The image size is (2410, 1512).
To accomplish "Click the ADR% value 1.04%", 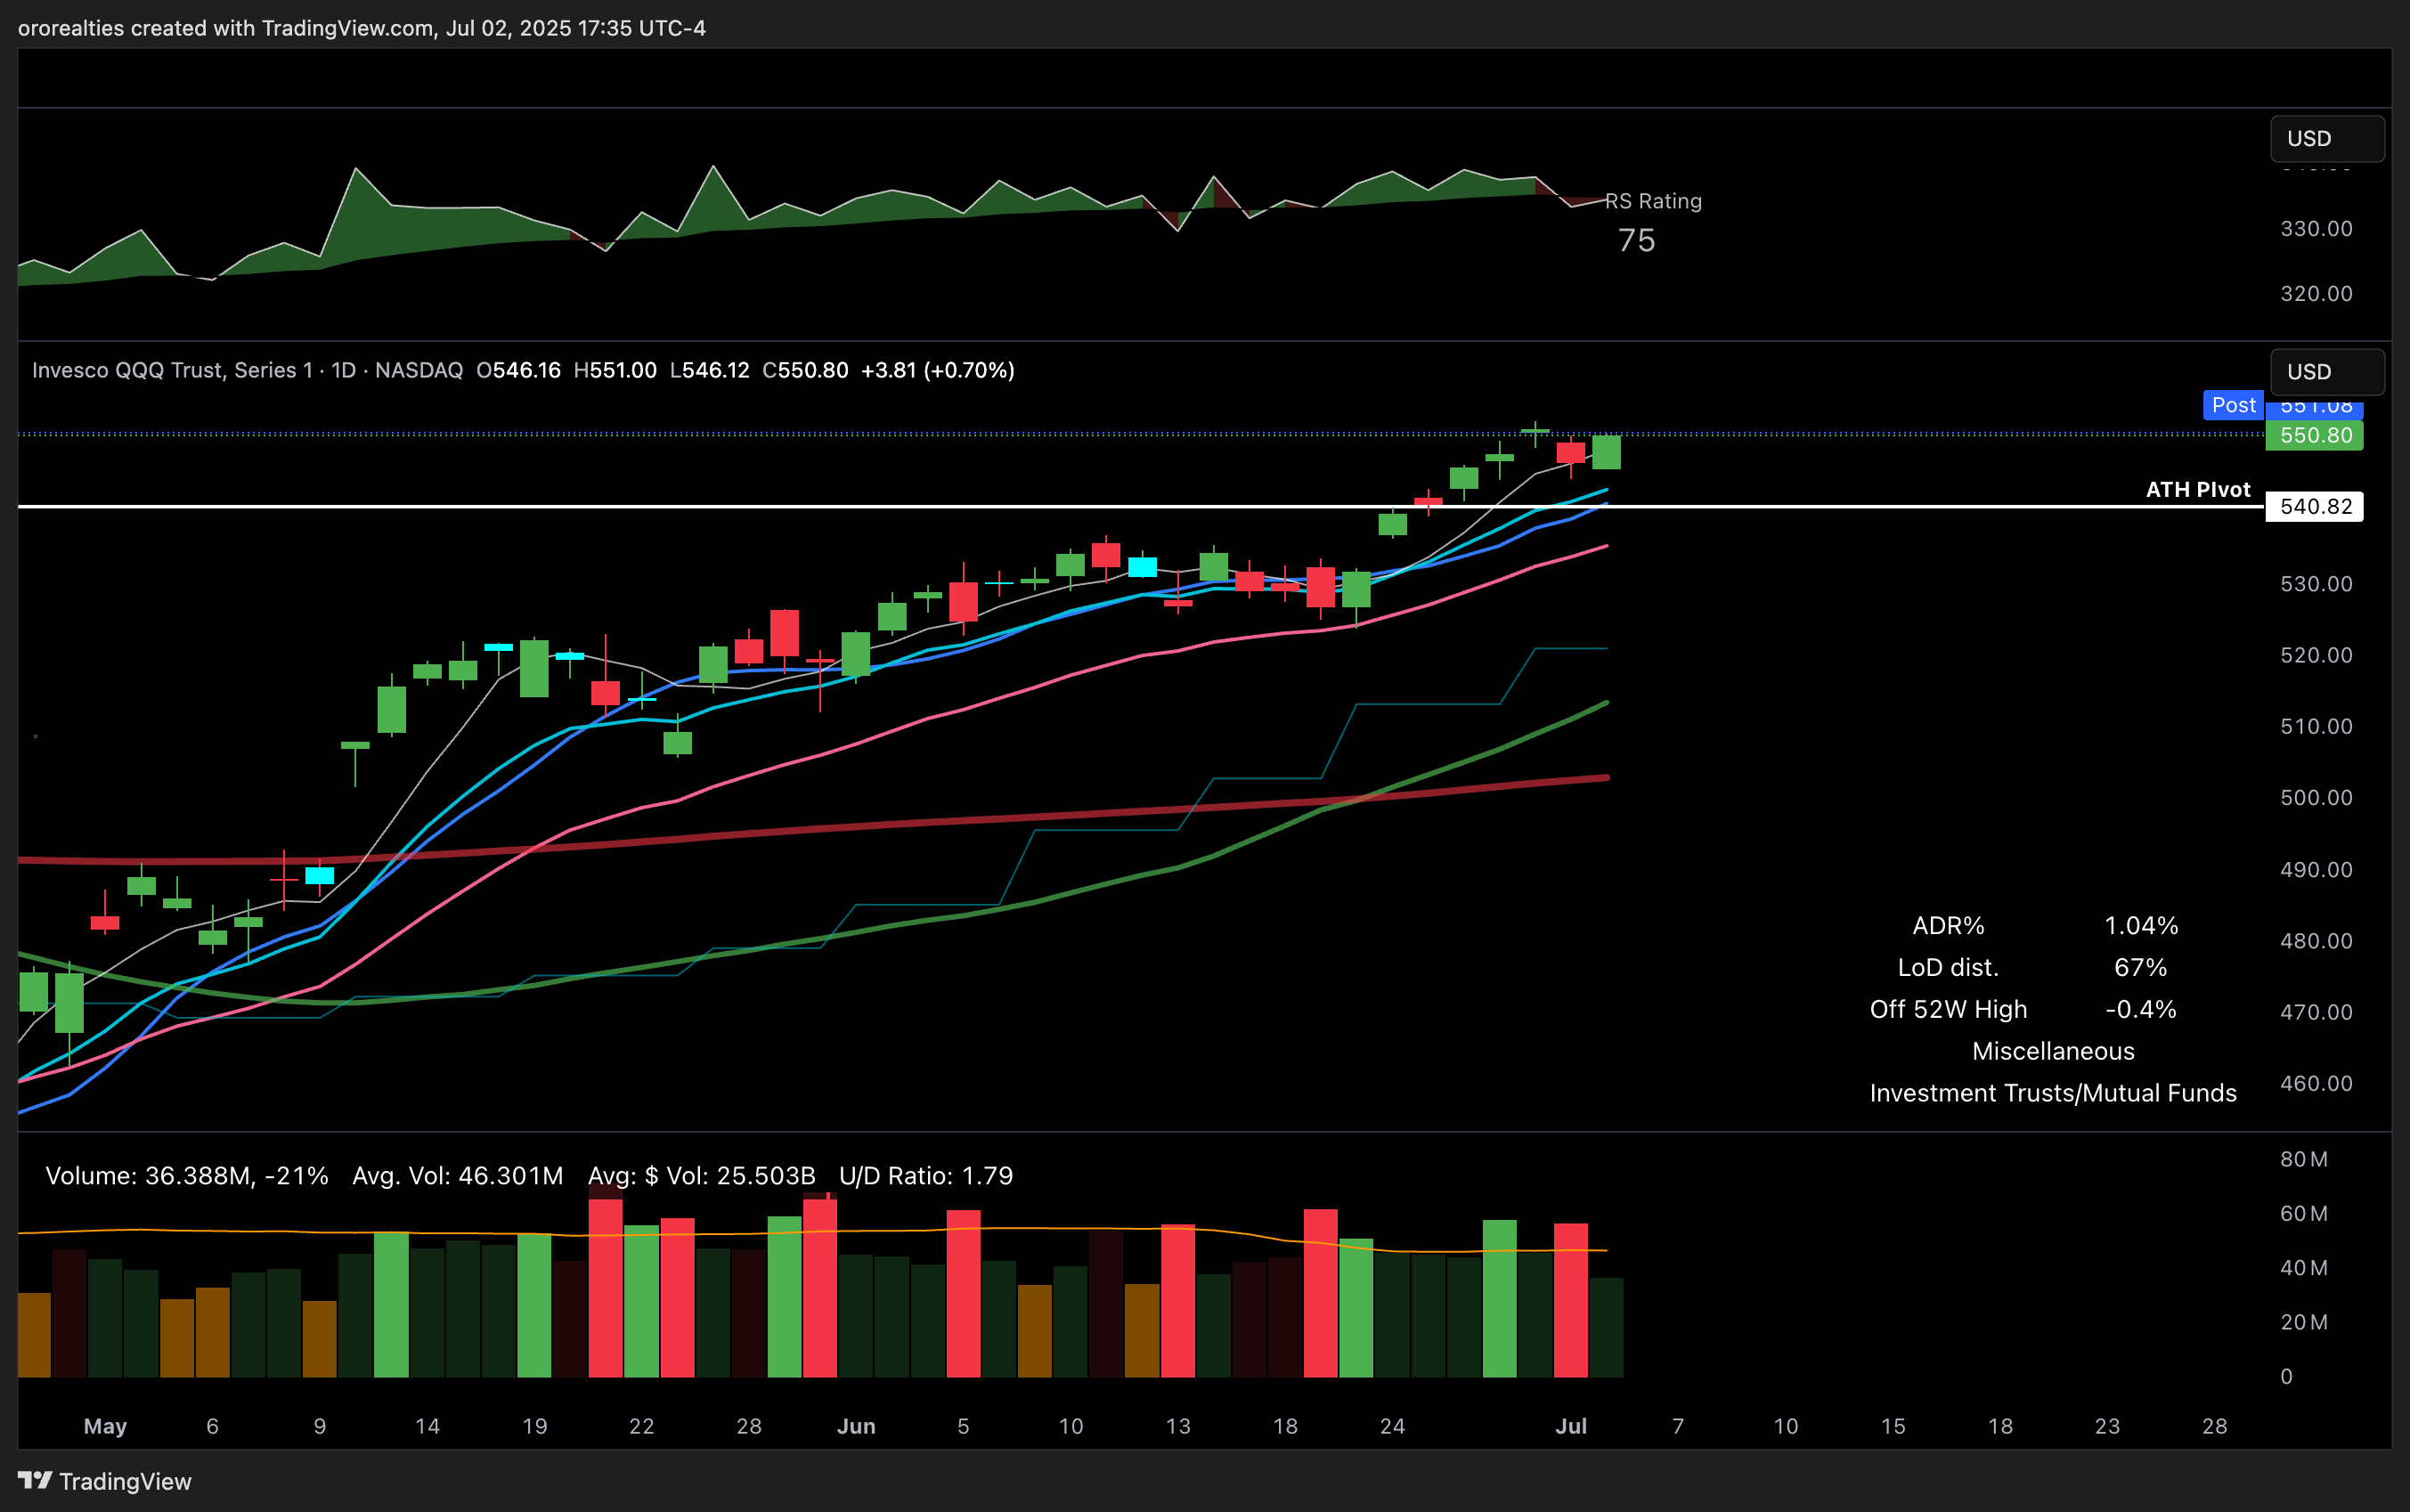I will point(2141,926).
